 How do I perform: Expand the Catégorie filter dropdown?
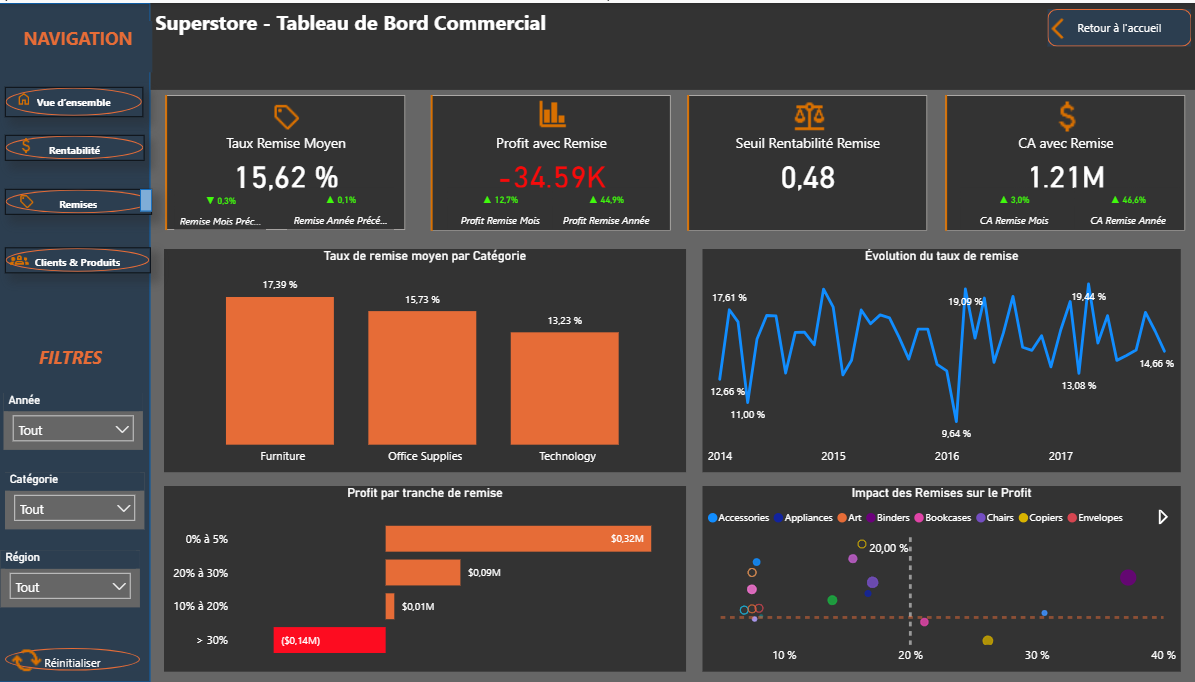click(75, 508)
